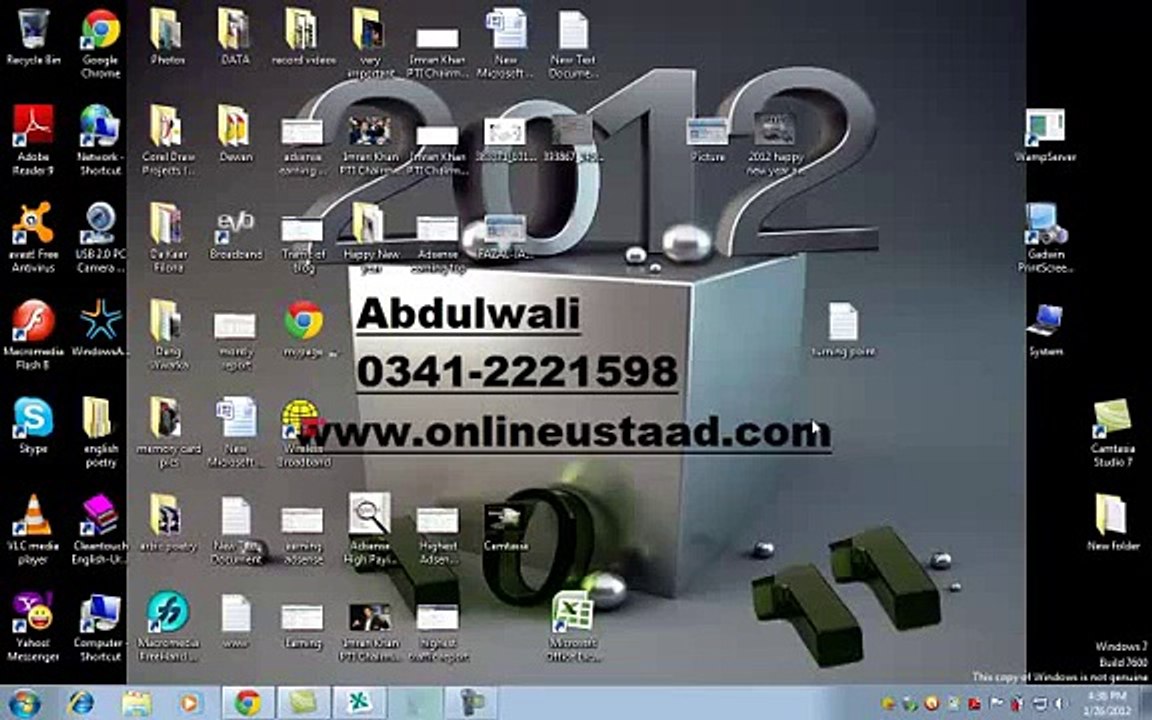Launch the Macromedia FreeHand shortcut
Screen dimensions: 1152x720
[168, 626]
